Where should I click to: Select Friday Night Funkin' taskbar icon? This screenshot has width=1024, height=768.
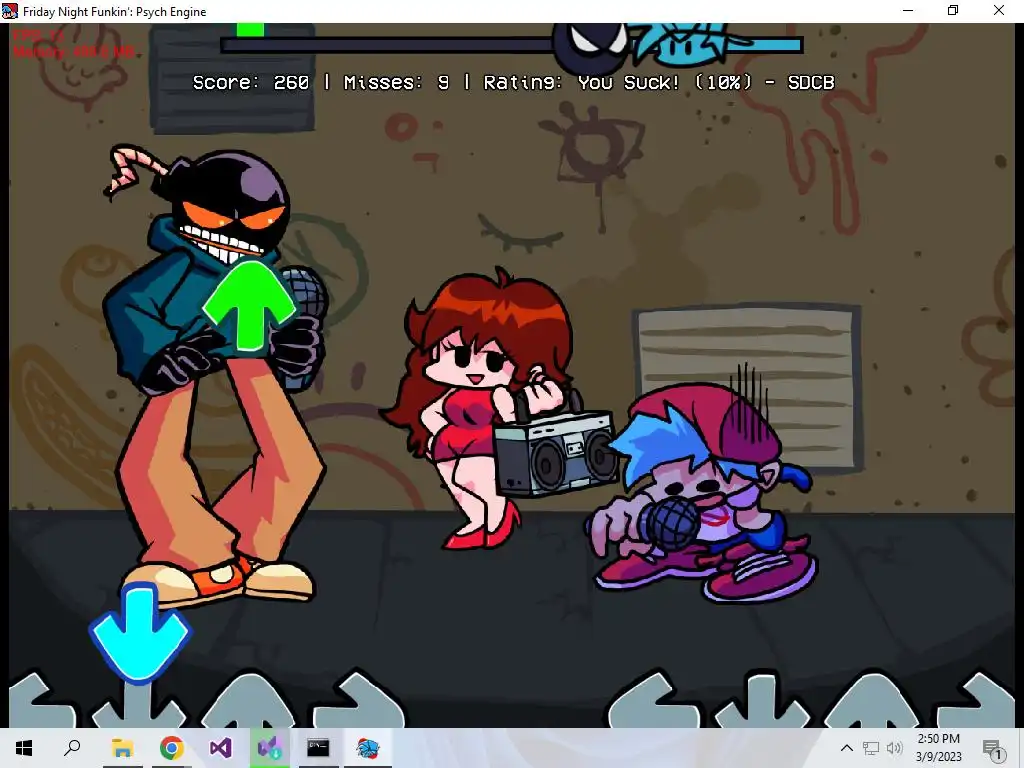point(368,748)
